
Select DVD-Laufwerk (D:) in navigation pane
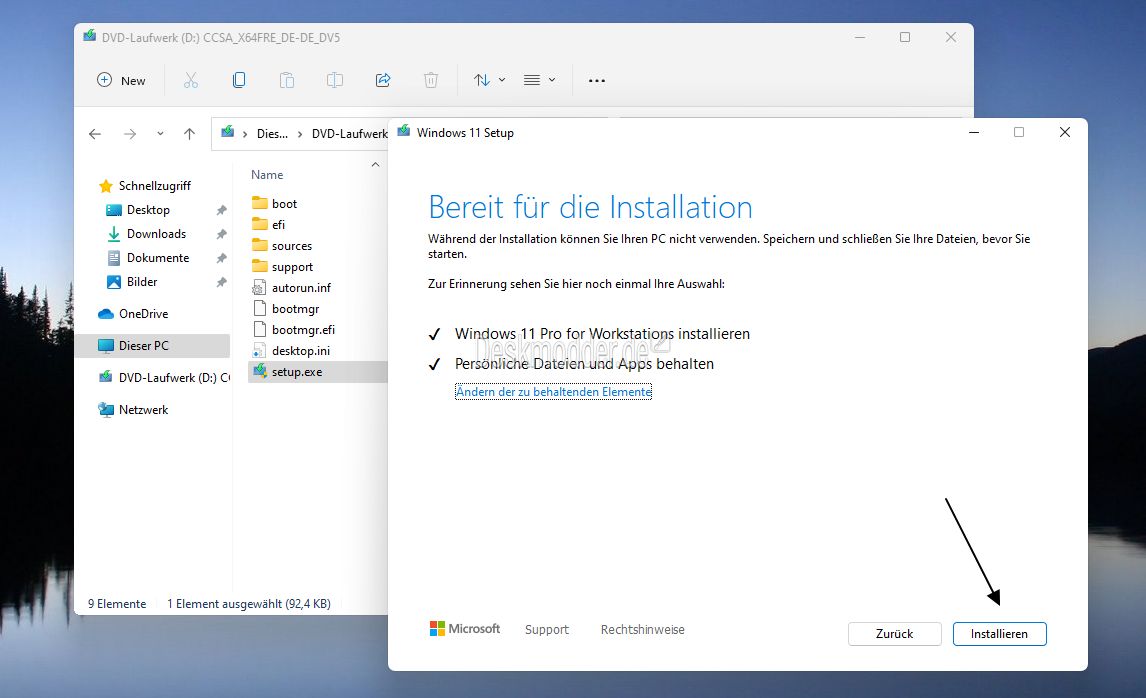[164, 378]
